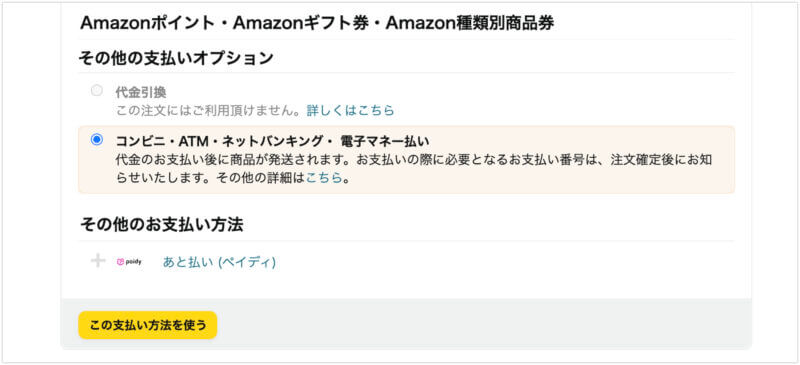
Task: Click この注文にはご利用頂けません notice text
Action: click(211, 110)
